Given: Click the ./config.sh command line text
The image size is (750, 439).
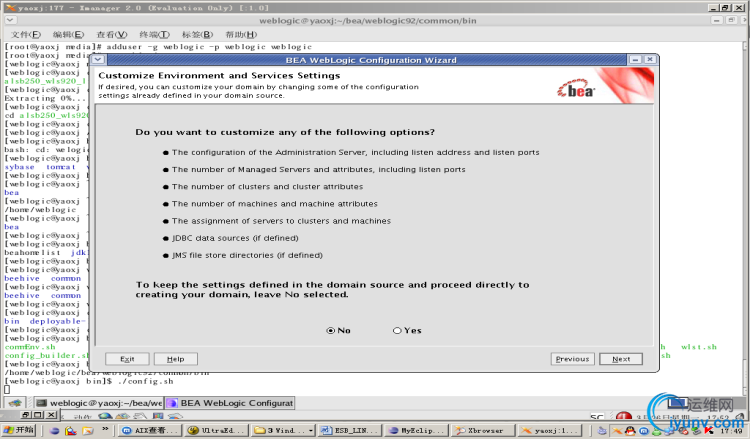Looking at the screenshot, I should 145,381.
